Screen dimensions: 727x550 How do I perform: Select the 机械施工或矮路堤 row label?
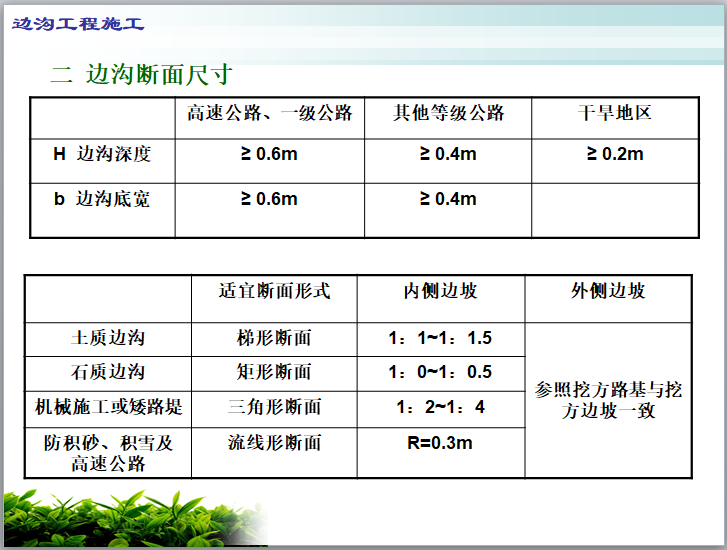tap(108, 406)
